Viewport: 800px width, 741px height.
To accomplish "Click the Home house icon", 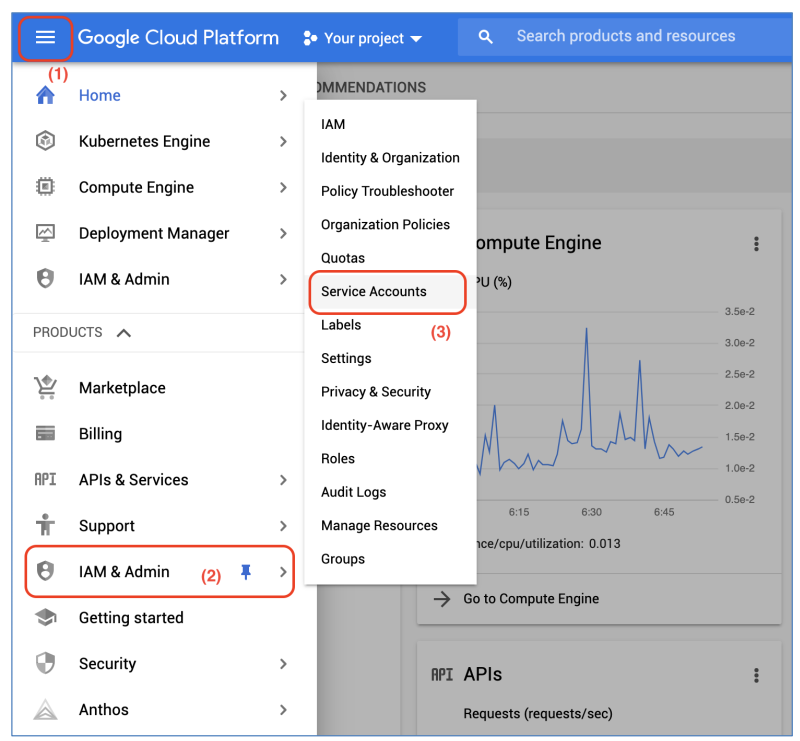I will [45, 95].
